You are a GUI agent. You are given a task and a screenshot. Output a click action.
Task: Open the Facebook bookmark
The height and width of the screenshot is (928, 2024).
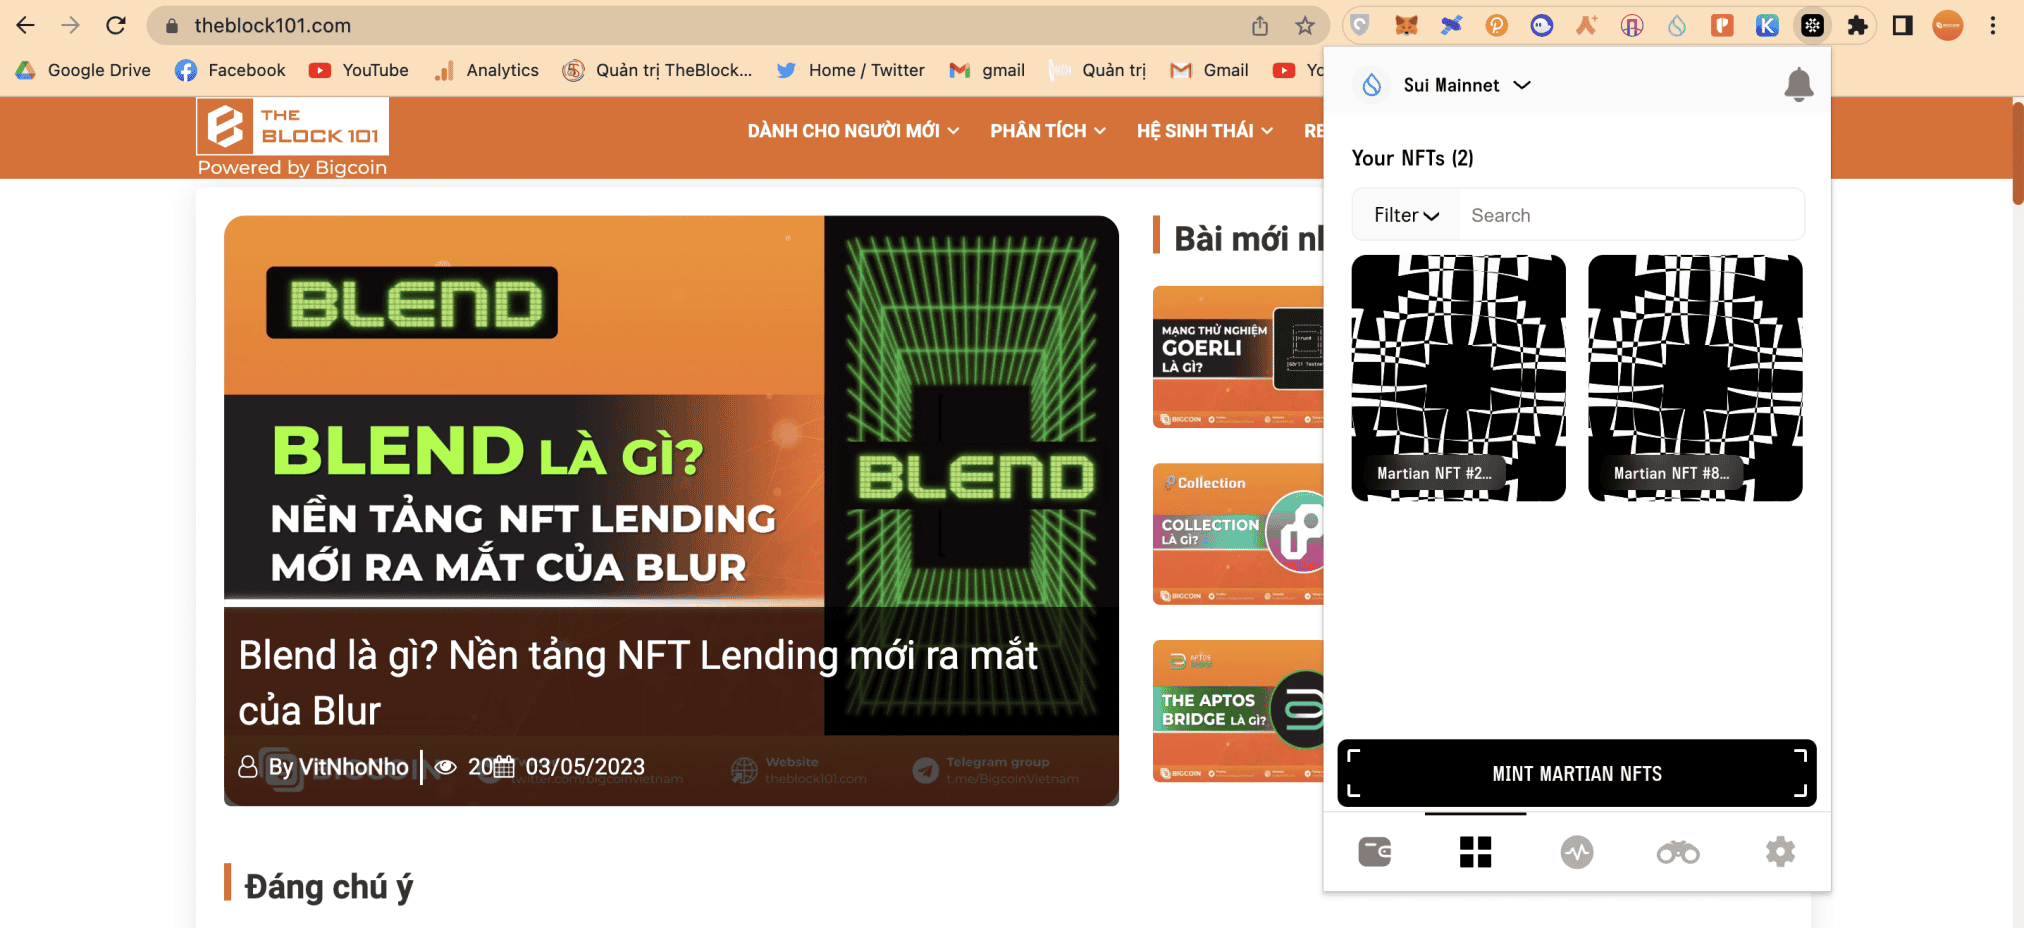230,70
